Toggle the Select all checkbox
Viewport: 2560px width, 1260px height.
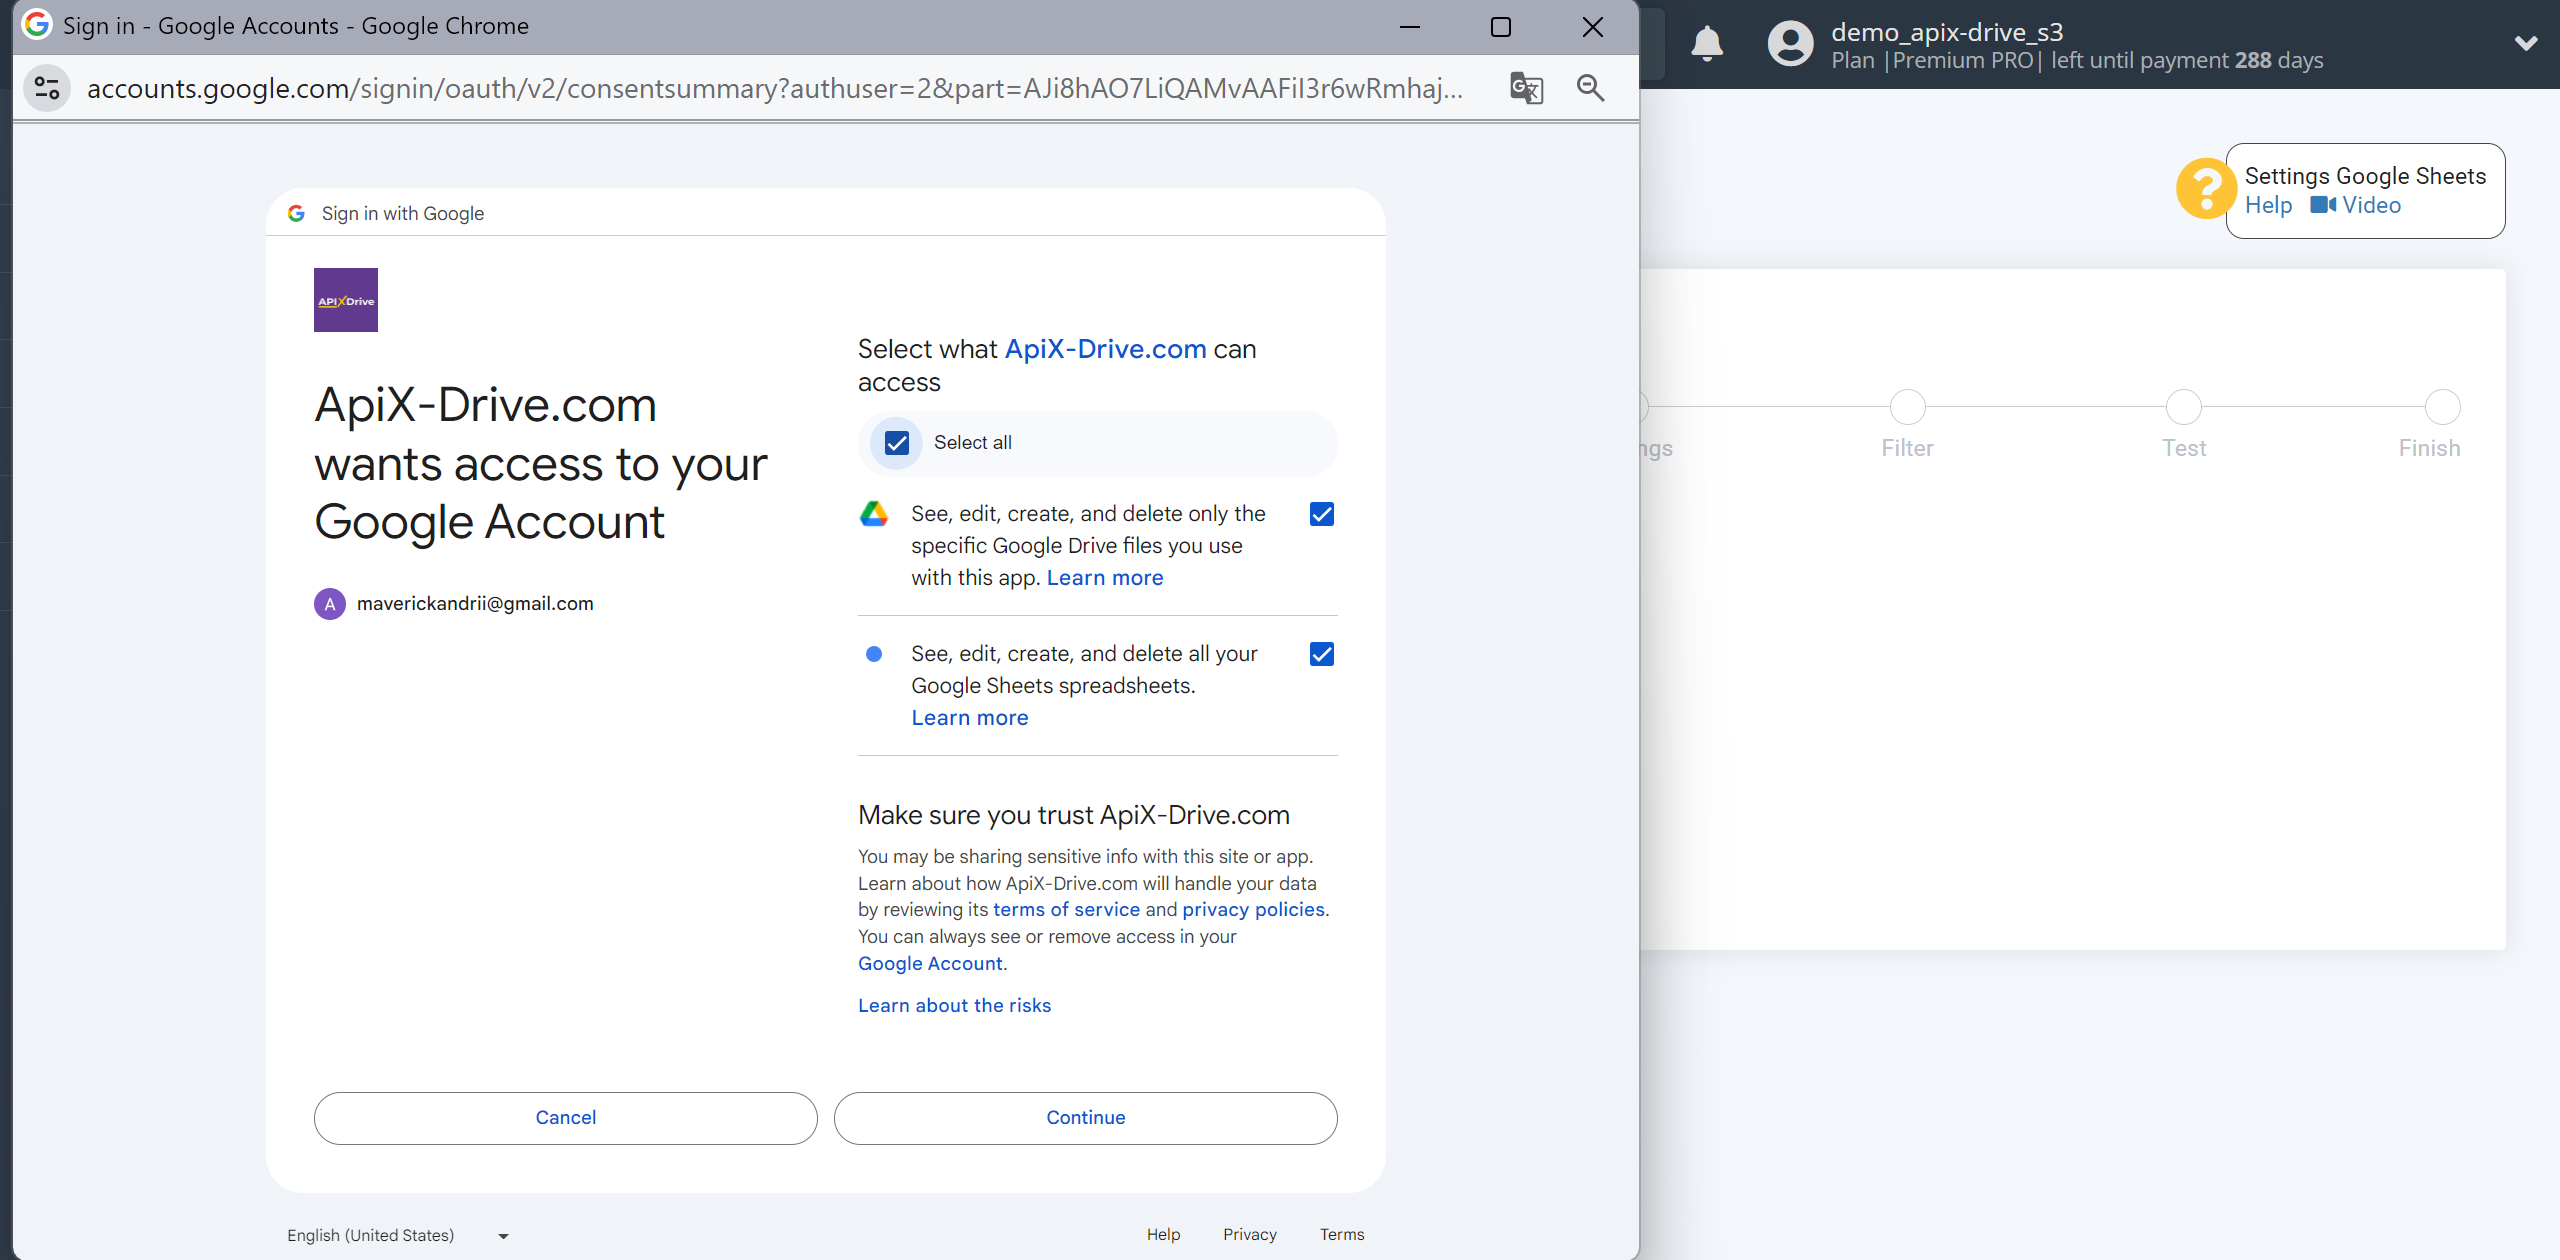tap(900, 442)
